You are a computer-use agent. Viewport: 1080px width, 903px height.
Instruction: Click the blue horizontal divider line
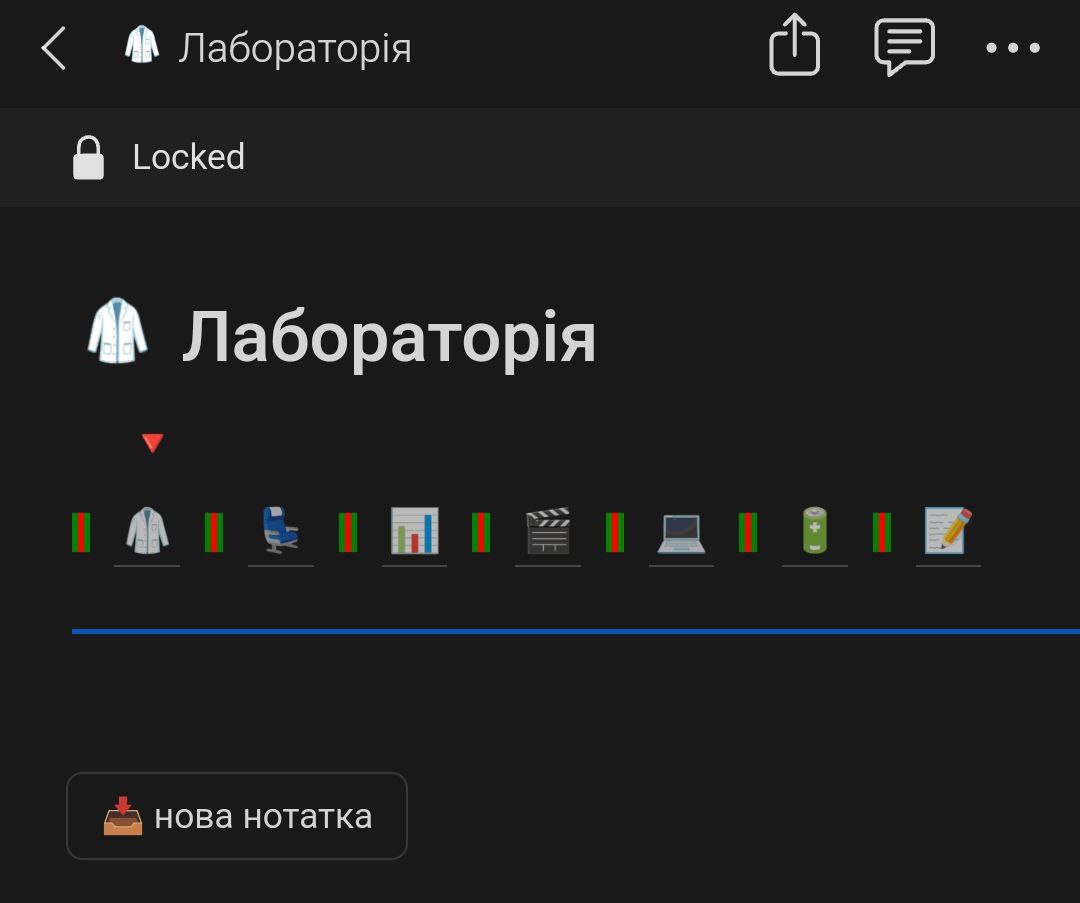(576, 631)
